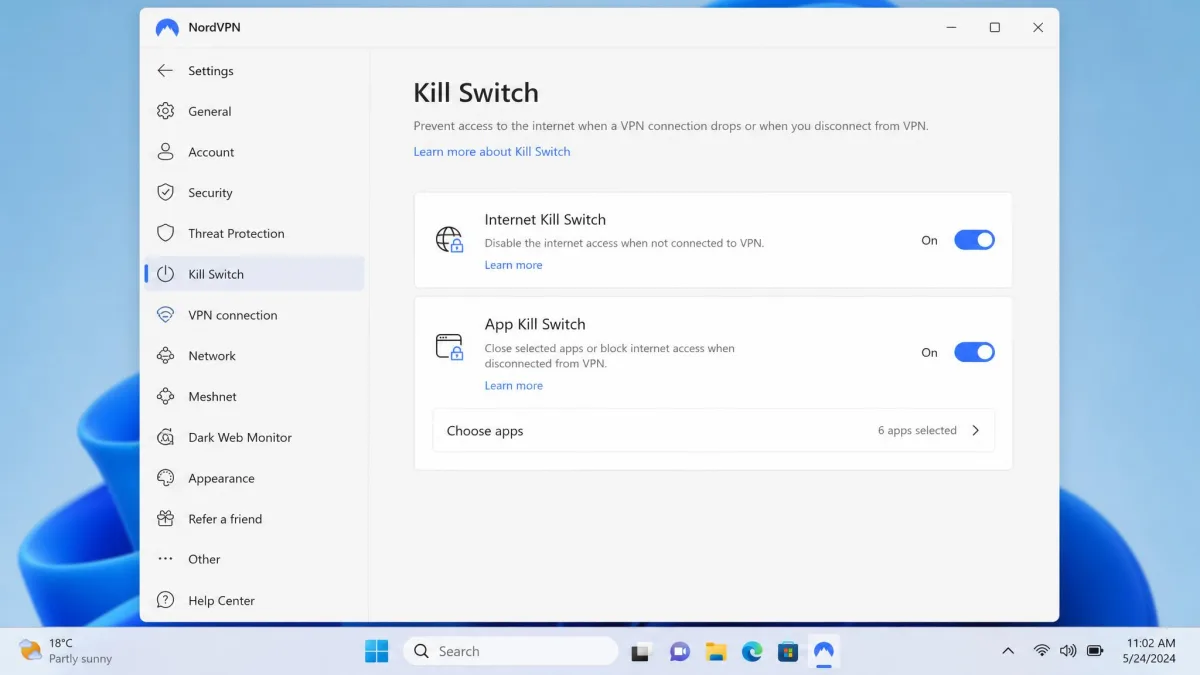Screen dimensions: 1200x675
Task: Select Kill Switch label in sidebar
Action: point(216,274)
